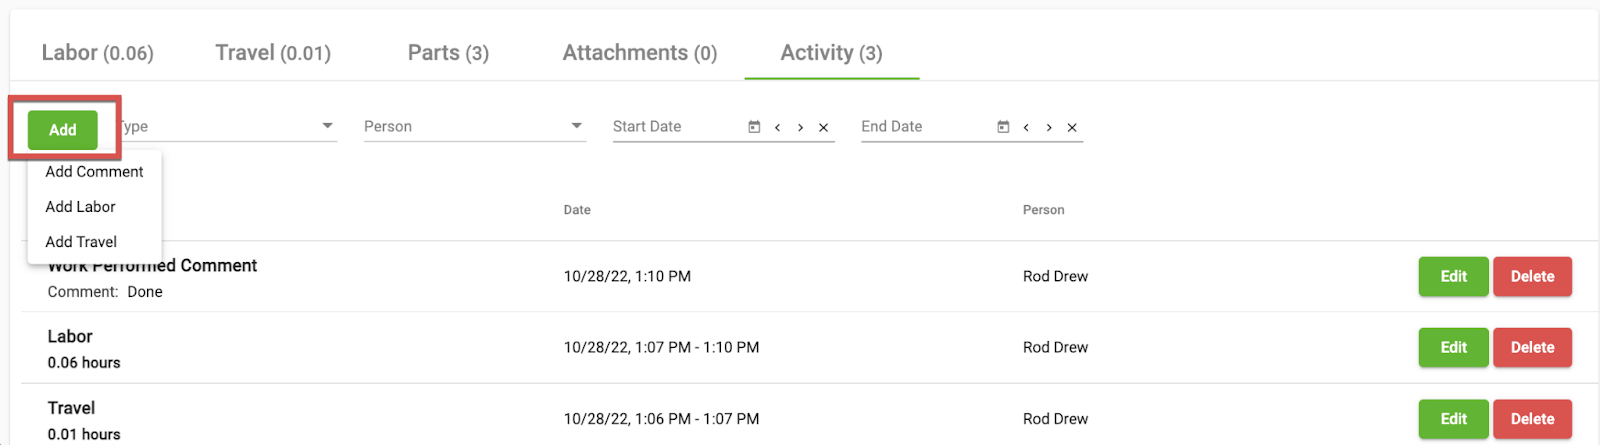Go to previous Start Date
This screenshot has width=1600, height=445.
(777, 127)
